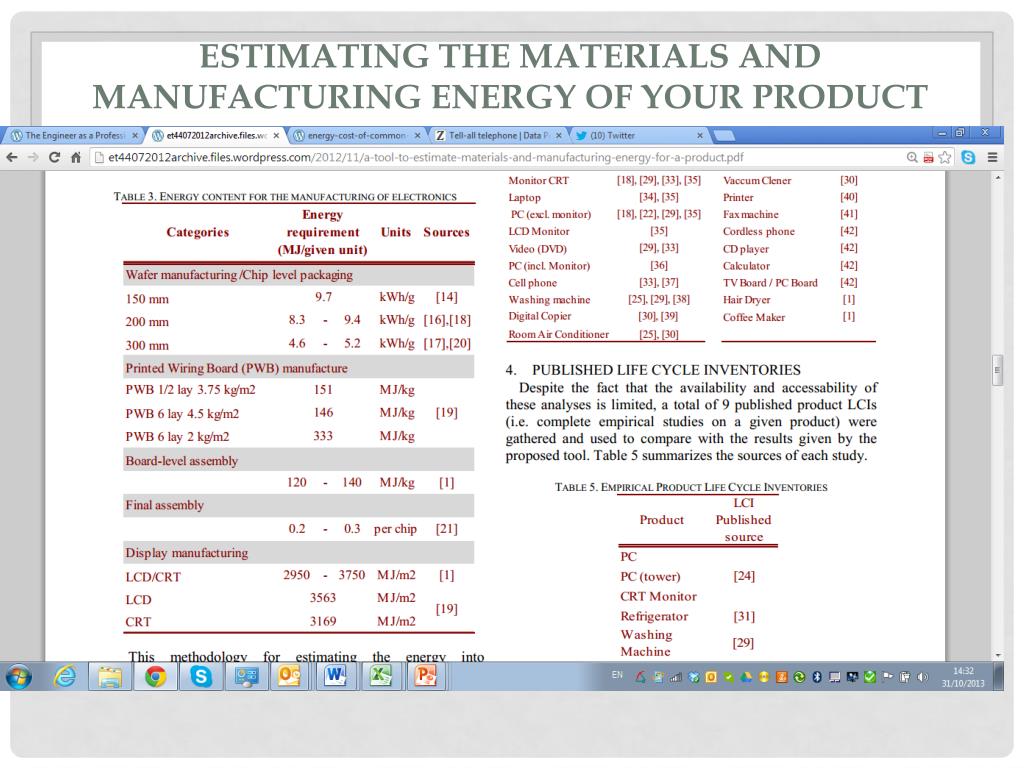Click the '150 mm' table row label
The width and height of the screenshot is (1024, 768).
coord(147,299)
